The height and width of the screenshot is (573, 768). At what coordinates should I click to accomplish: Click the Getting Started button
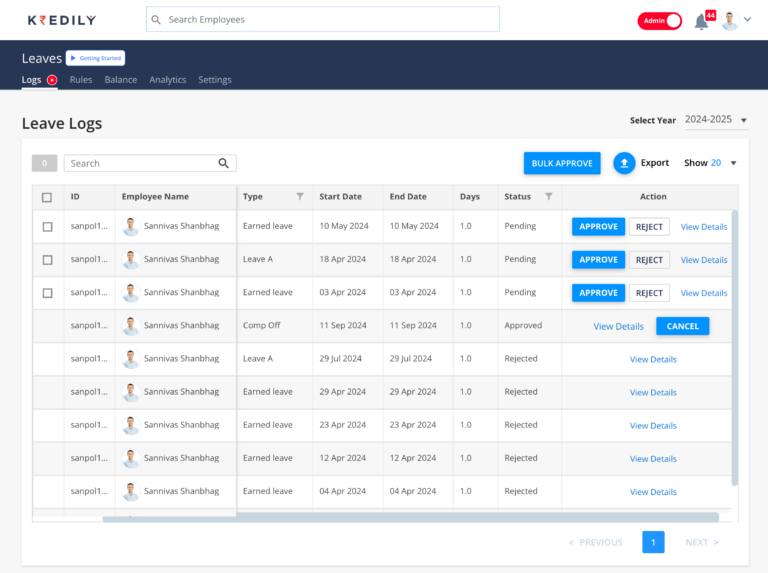[96, 58]
